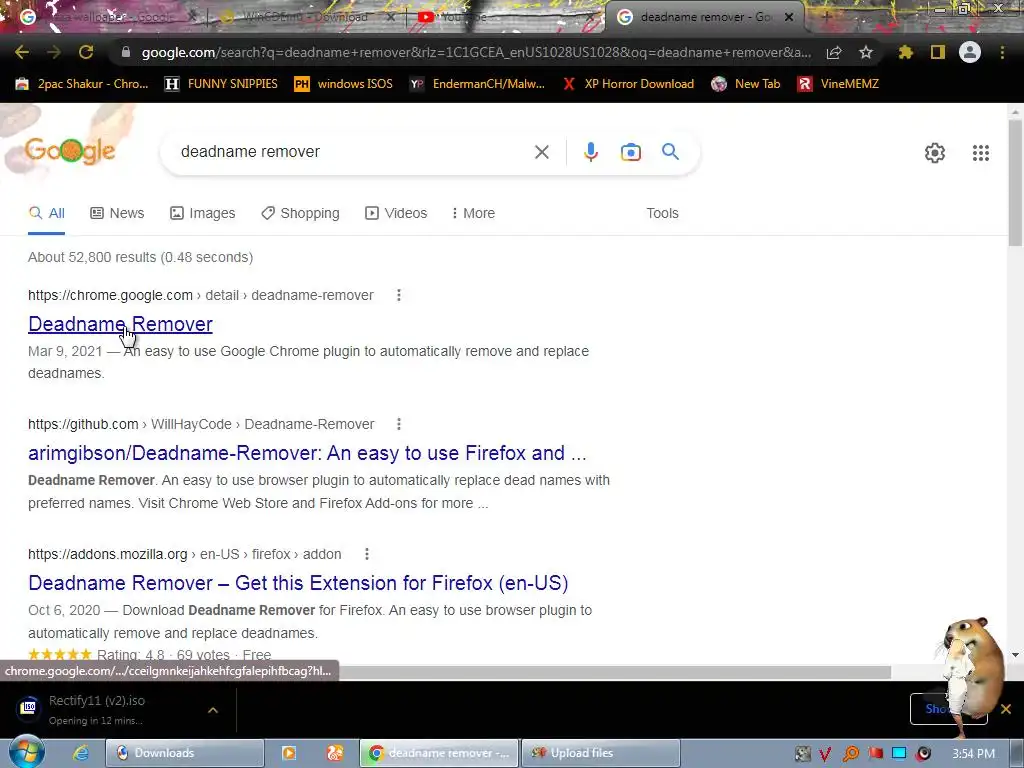Click the horizontal page scrollbar
Screen dimensions: 1024x768
[615, 673]
